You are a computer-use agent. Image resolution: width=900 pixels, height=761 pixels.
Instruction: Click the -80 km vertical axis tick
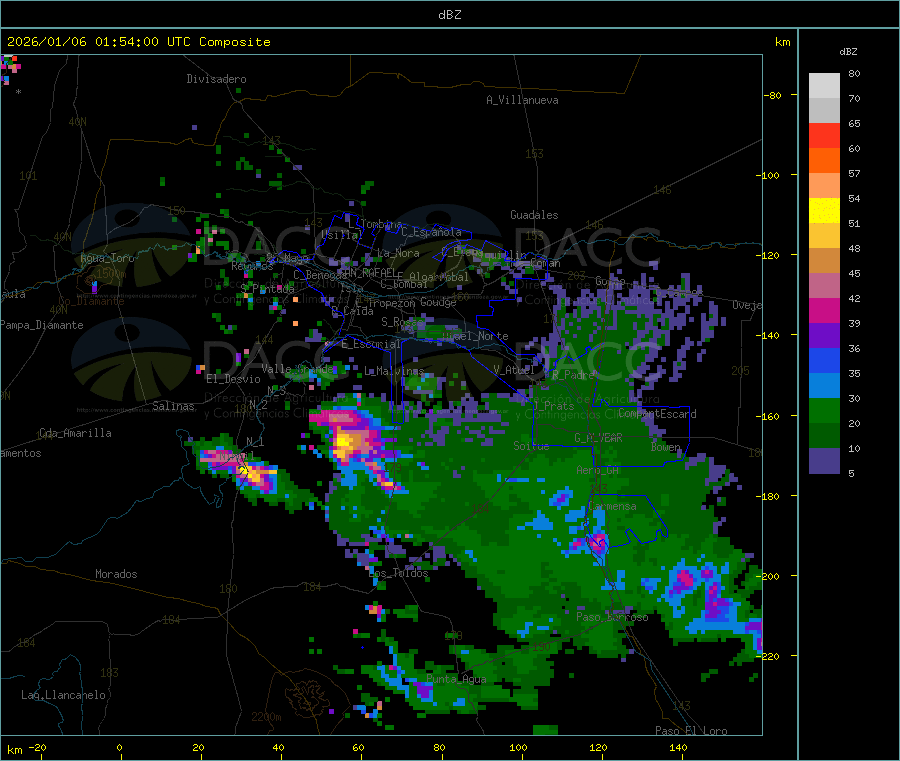[773, 95]
